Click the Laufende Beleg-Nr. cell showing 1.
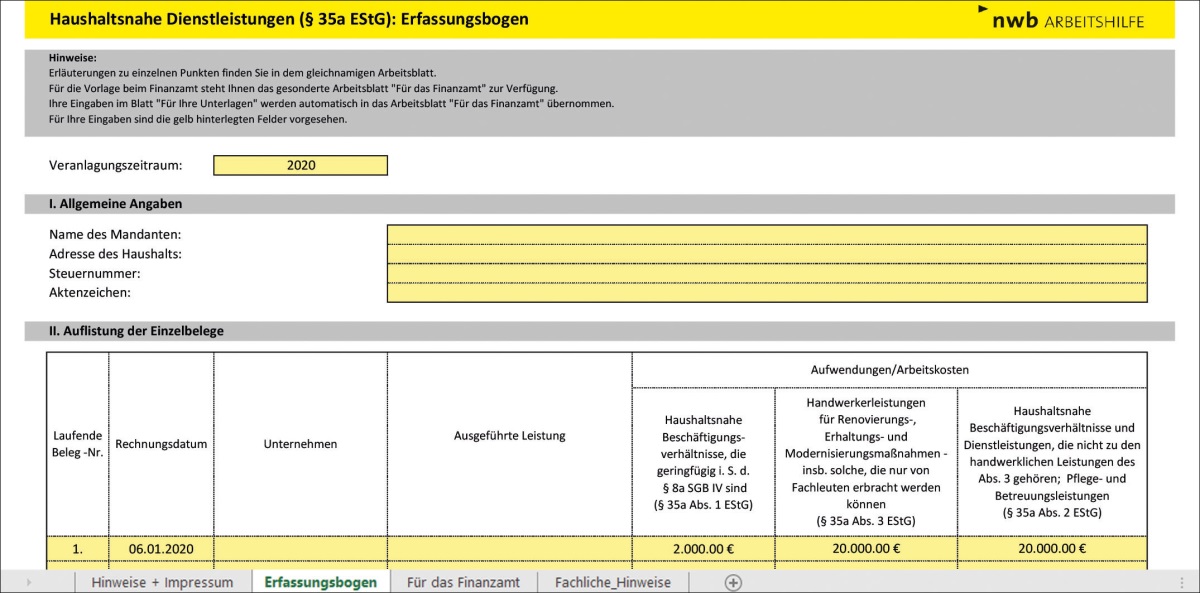Viewport: 1200px width, 593px height. (x=77, y=548)
